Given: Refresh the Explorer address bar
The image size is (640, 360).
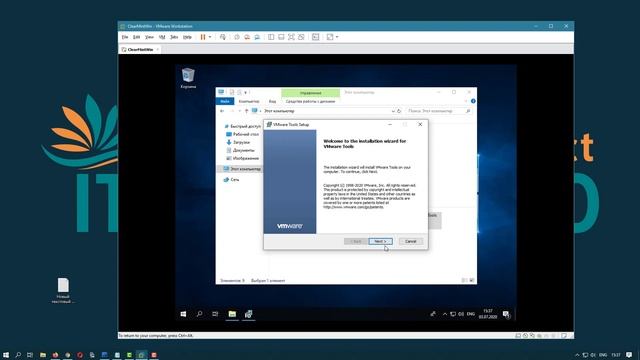Looking at the screenshot, I should [x=399, y=111].
